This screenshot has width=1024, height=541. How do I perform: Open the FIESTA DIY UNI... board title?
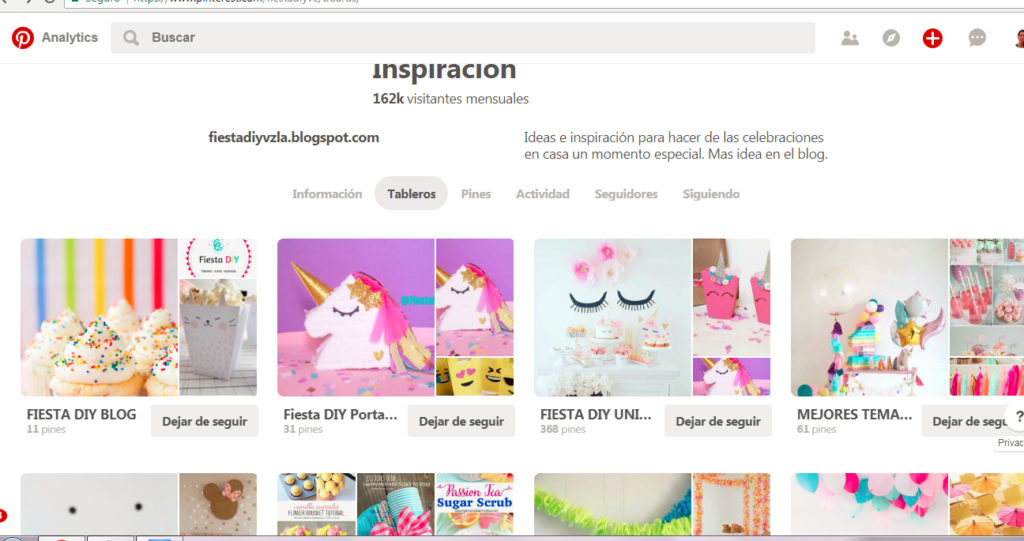596,414
